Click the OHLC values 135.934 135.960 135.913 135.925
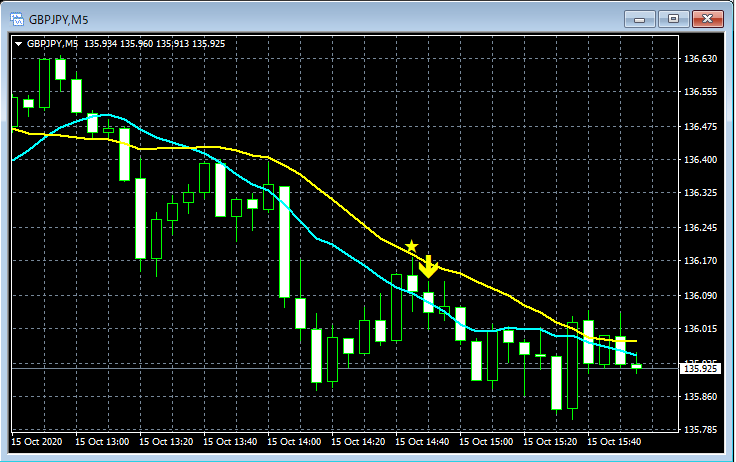Screen dimensions: 736x462 (154, 44)
